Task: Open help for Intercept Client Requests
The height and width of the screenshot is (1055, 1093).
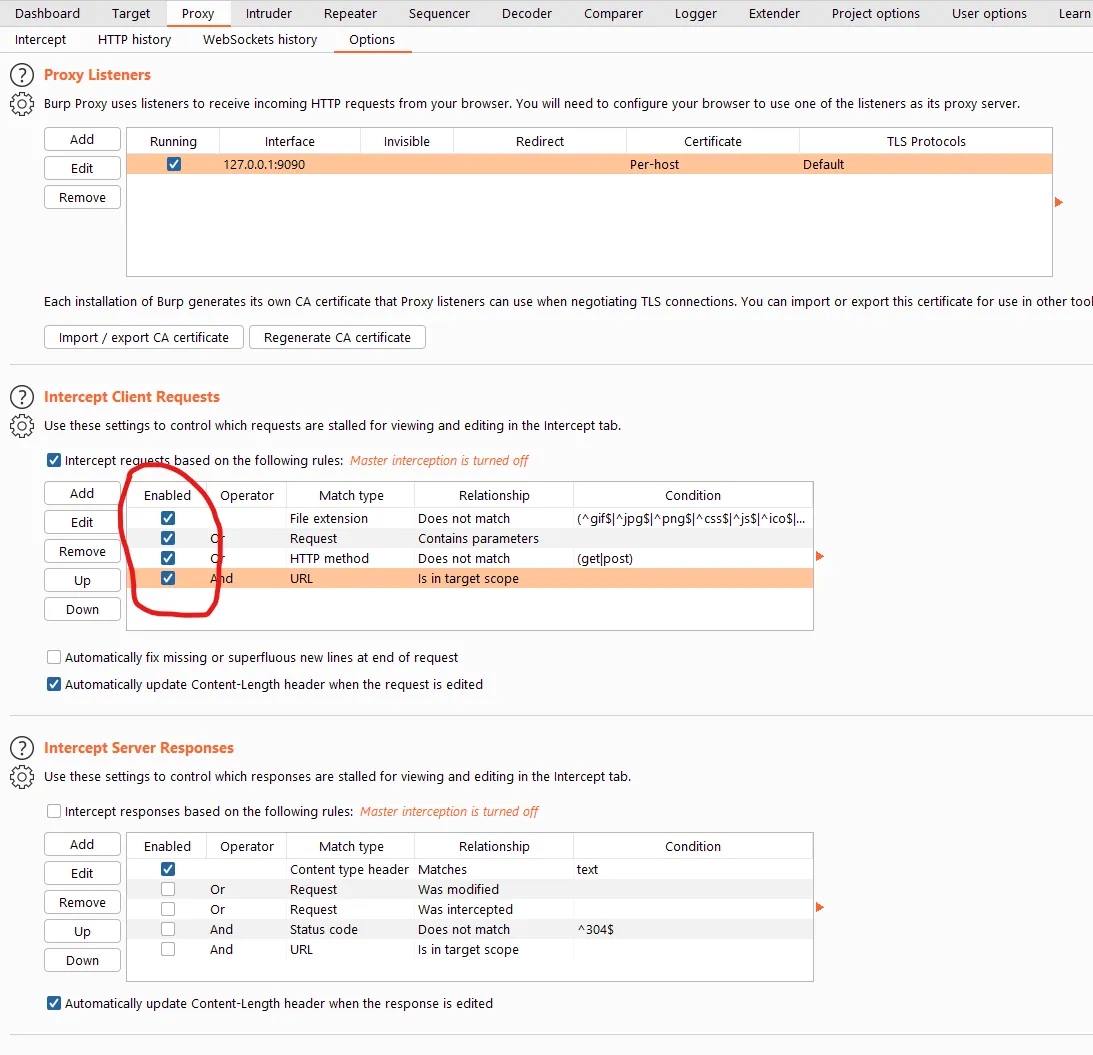Action: coord(22,397)
